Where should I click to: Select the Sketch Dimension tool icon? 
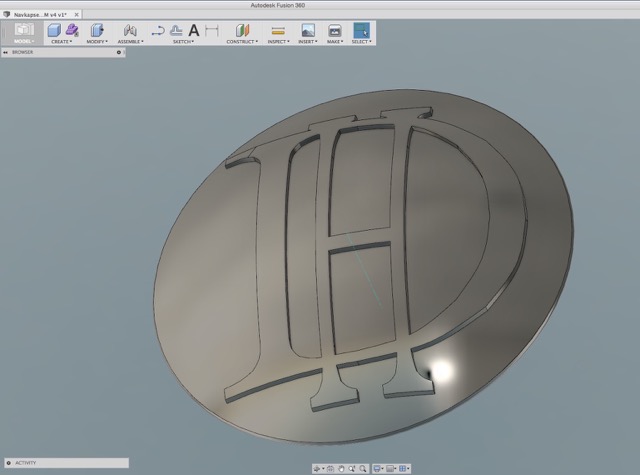point(211,30)
